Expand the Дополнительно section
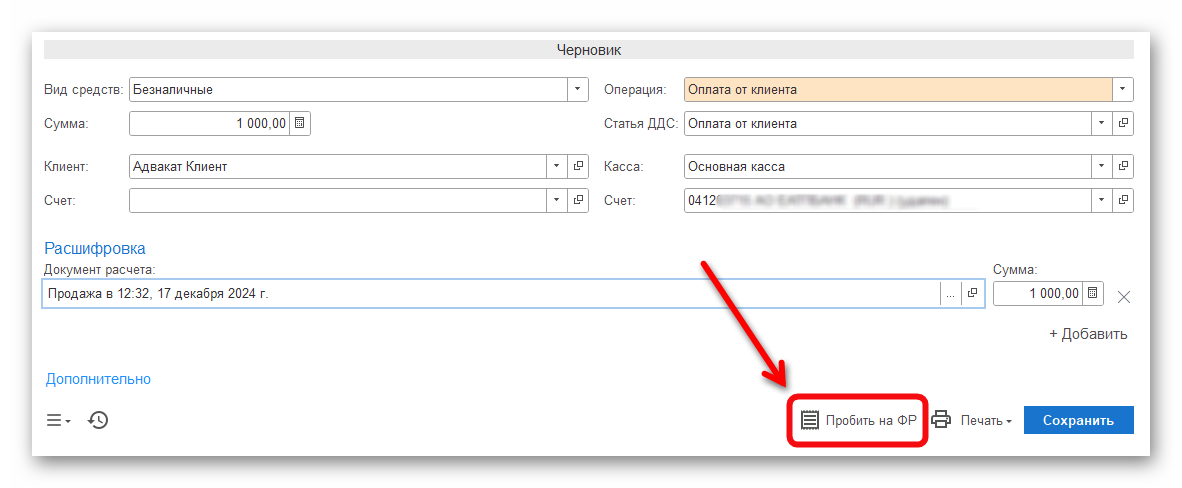 tap(98, 379)
